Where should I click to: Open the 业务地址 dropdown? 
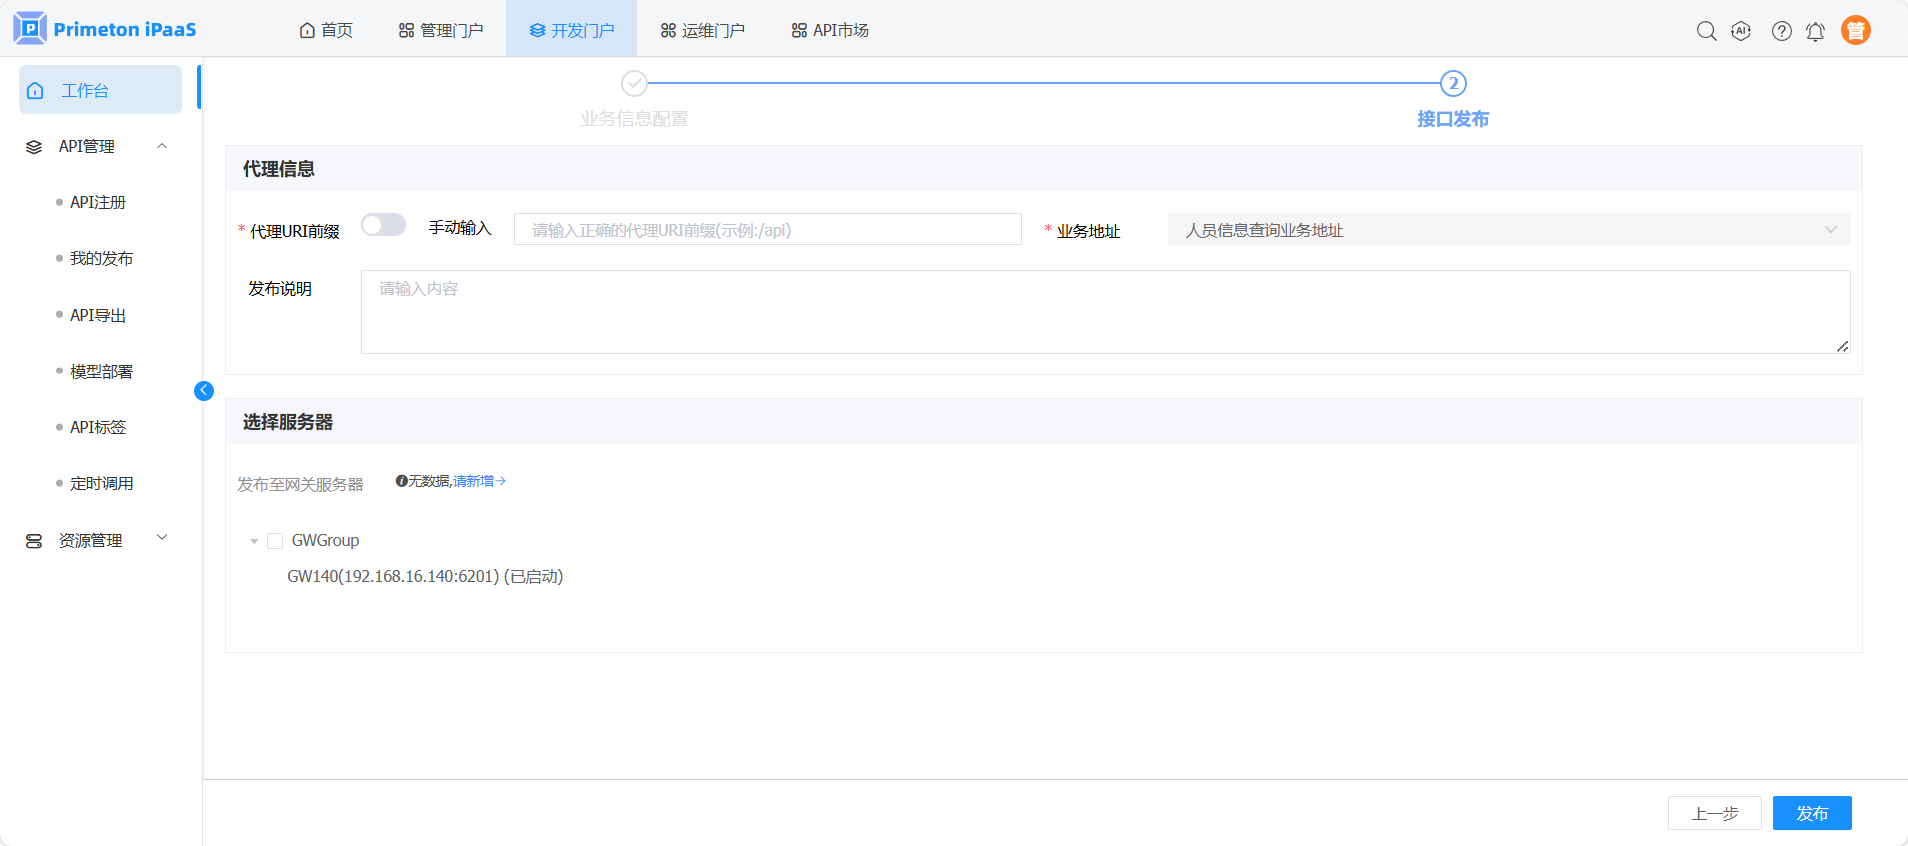1508,230
